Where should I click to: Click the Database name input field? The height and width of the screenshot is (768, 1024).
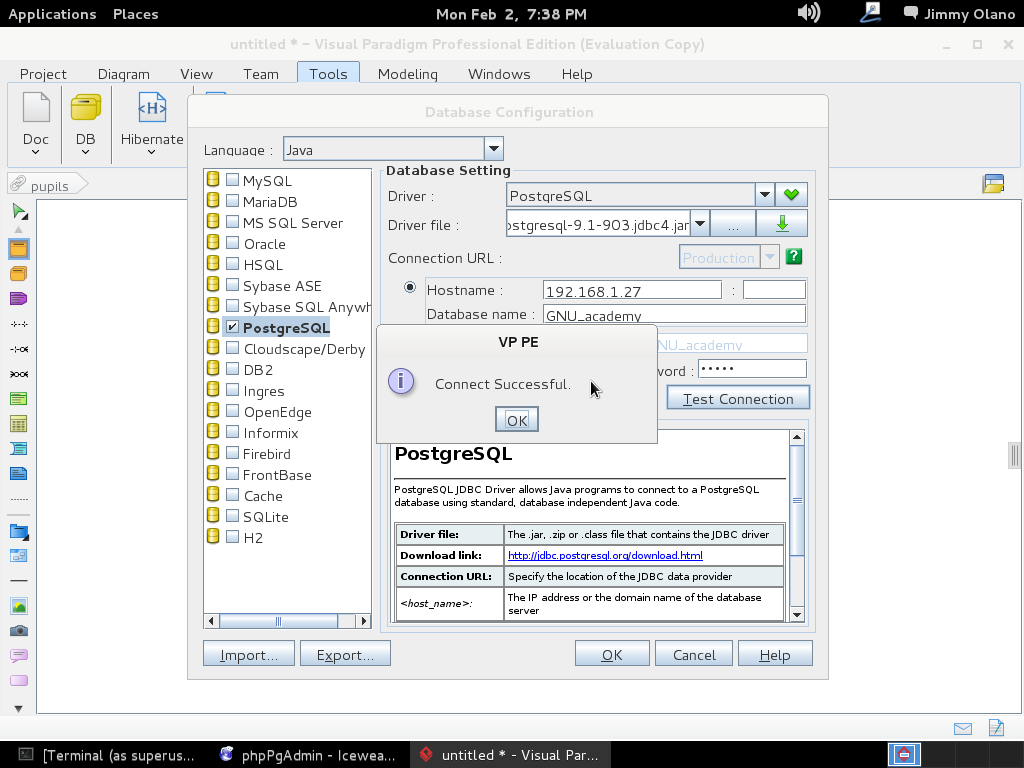click(x=674, y=315)
